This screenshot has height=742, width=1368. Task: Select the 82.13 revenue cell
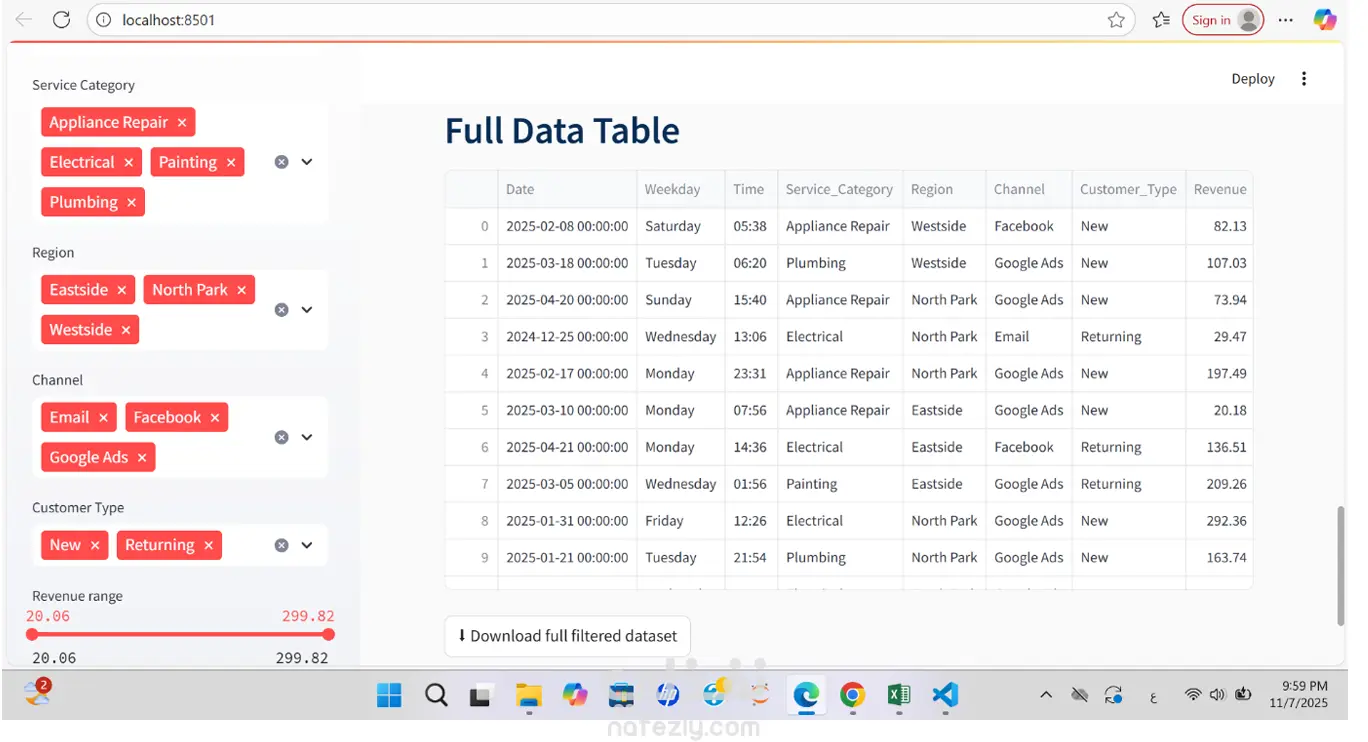pos(1219,226)
